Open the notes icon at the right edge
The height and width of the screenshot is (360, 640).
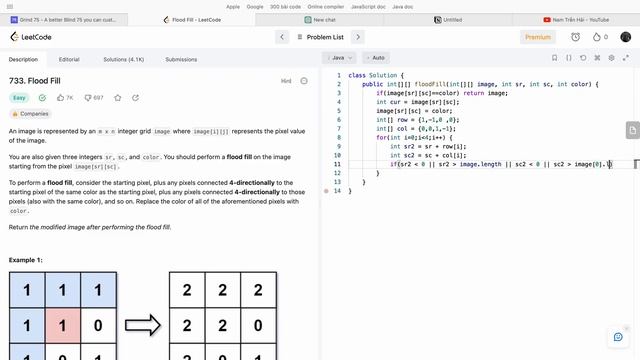coord(633,130)
